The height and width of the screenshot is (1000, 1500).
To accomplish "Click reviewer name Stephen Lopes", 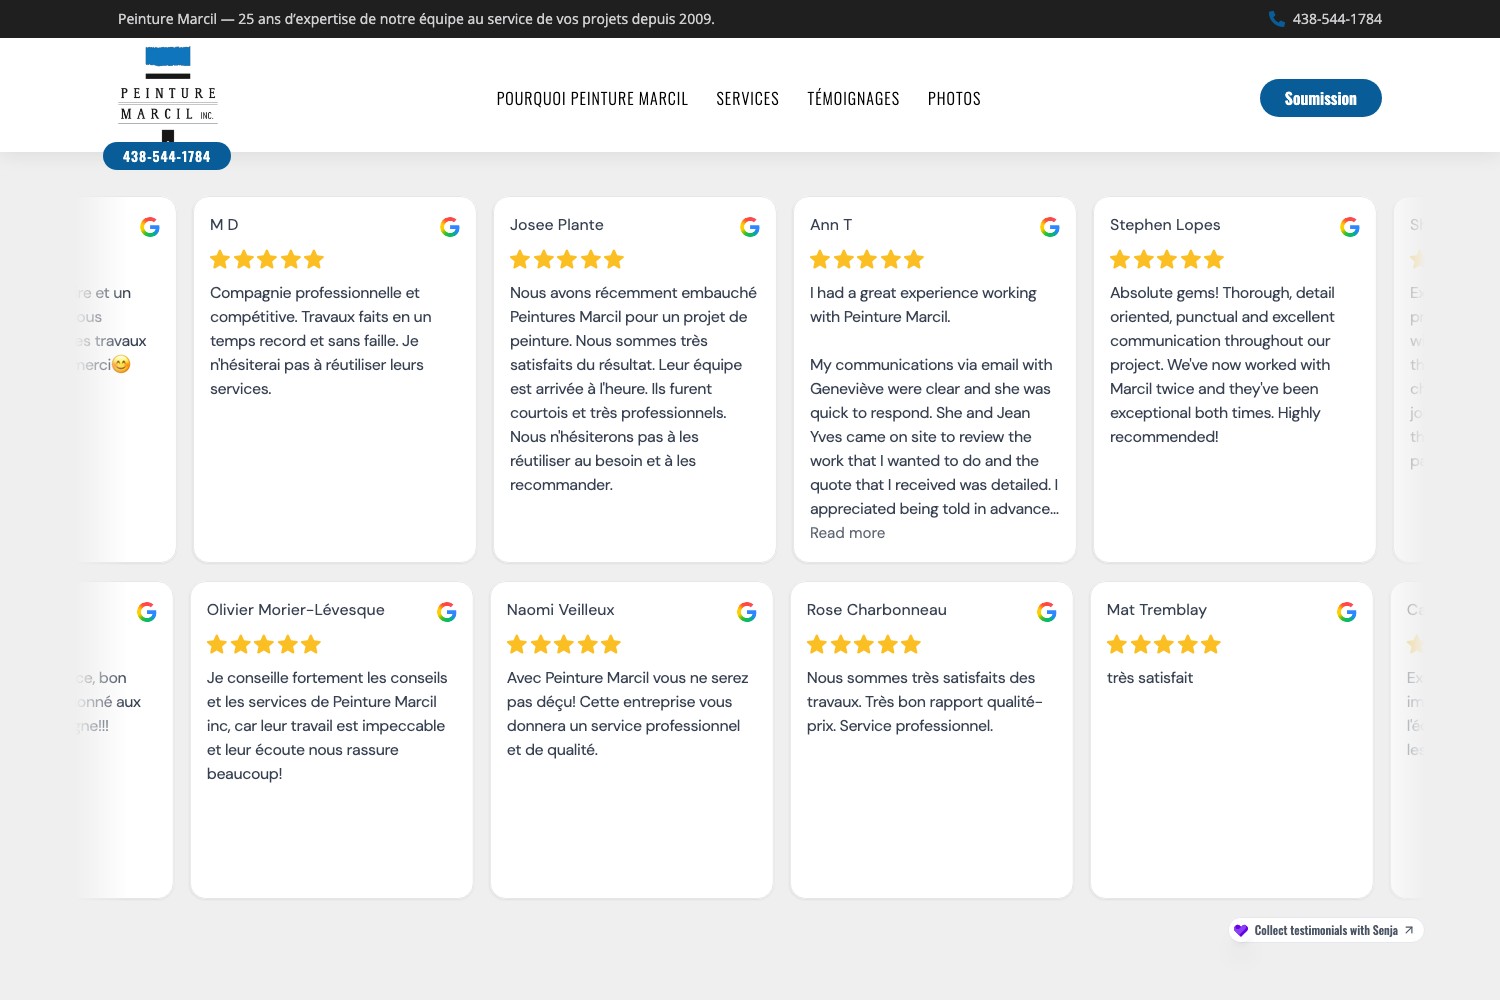I will coord(1165,225).
